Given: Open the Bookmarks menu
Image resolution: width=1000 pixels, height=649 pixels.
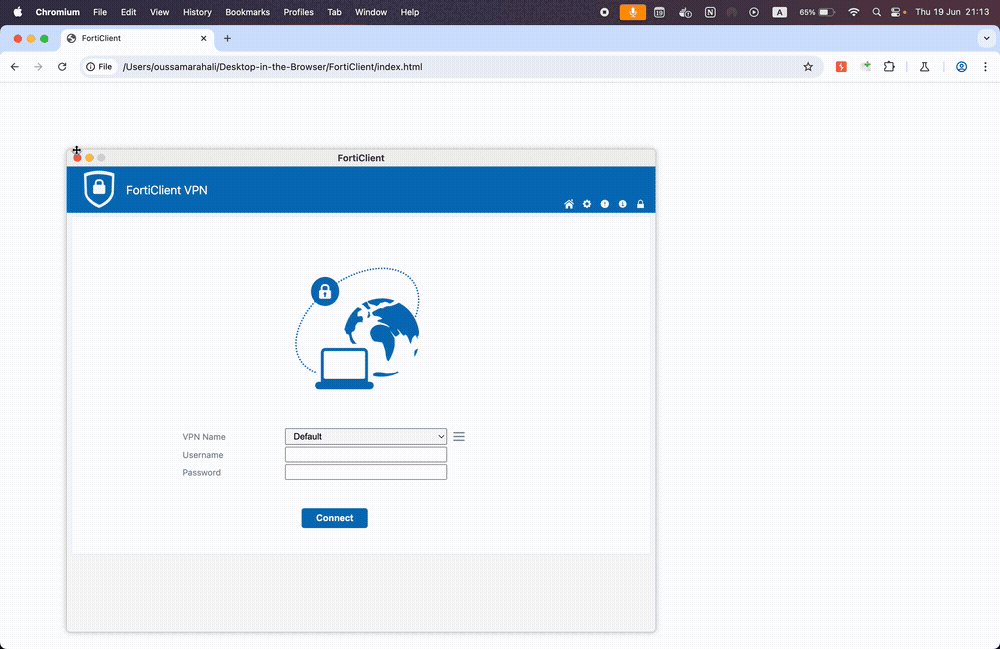Looking at the screenshot, I should 247,12.
